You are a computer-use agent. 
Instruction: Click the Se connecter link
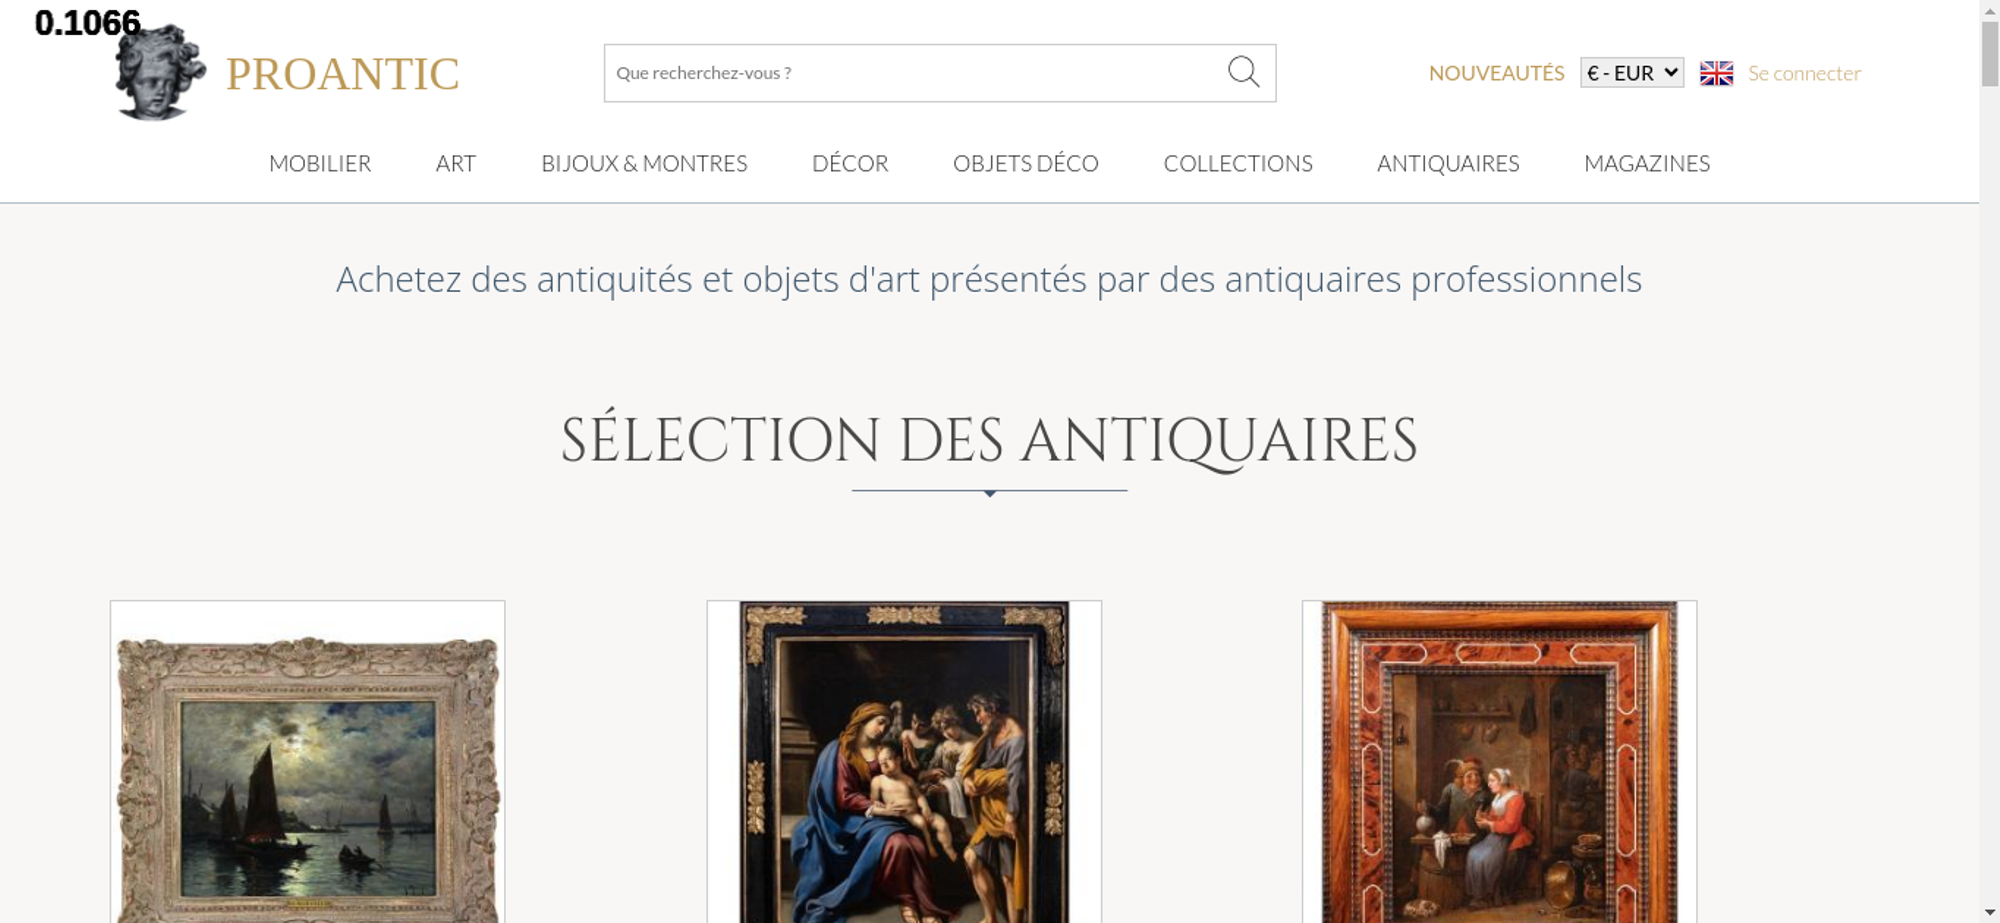click(x=1804, y=73)
